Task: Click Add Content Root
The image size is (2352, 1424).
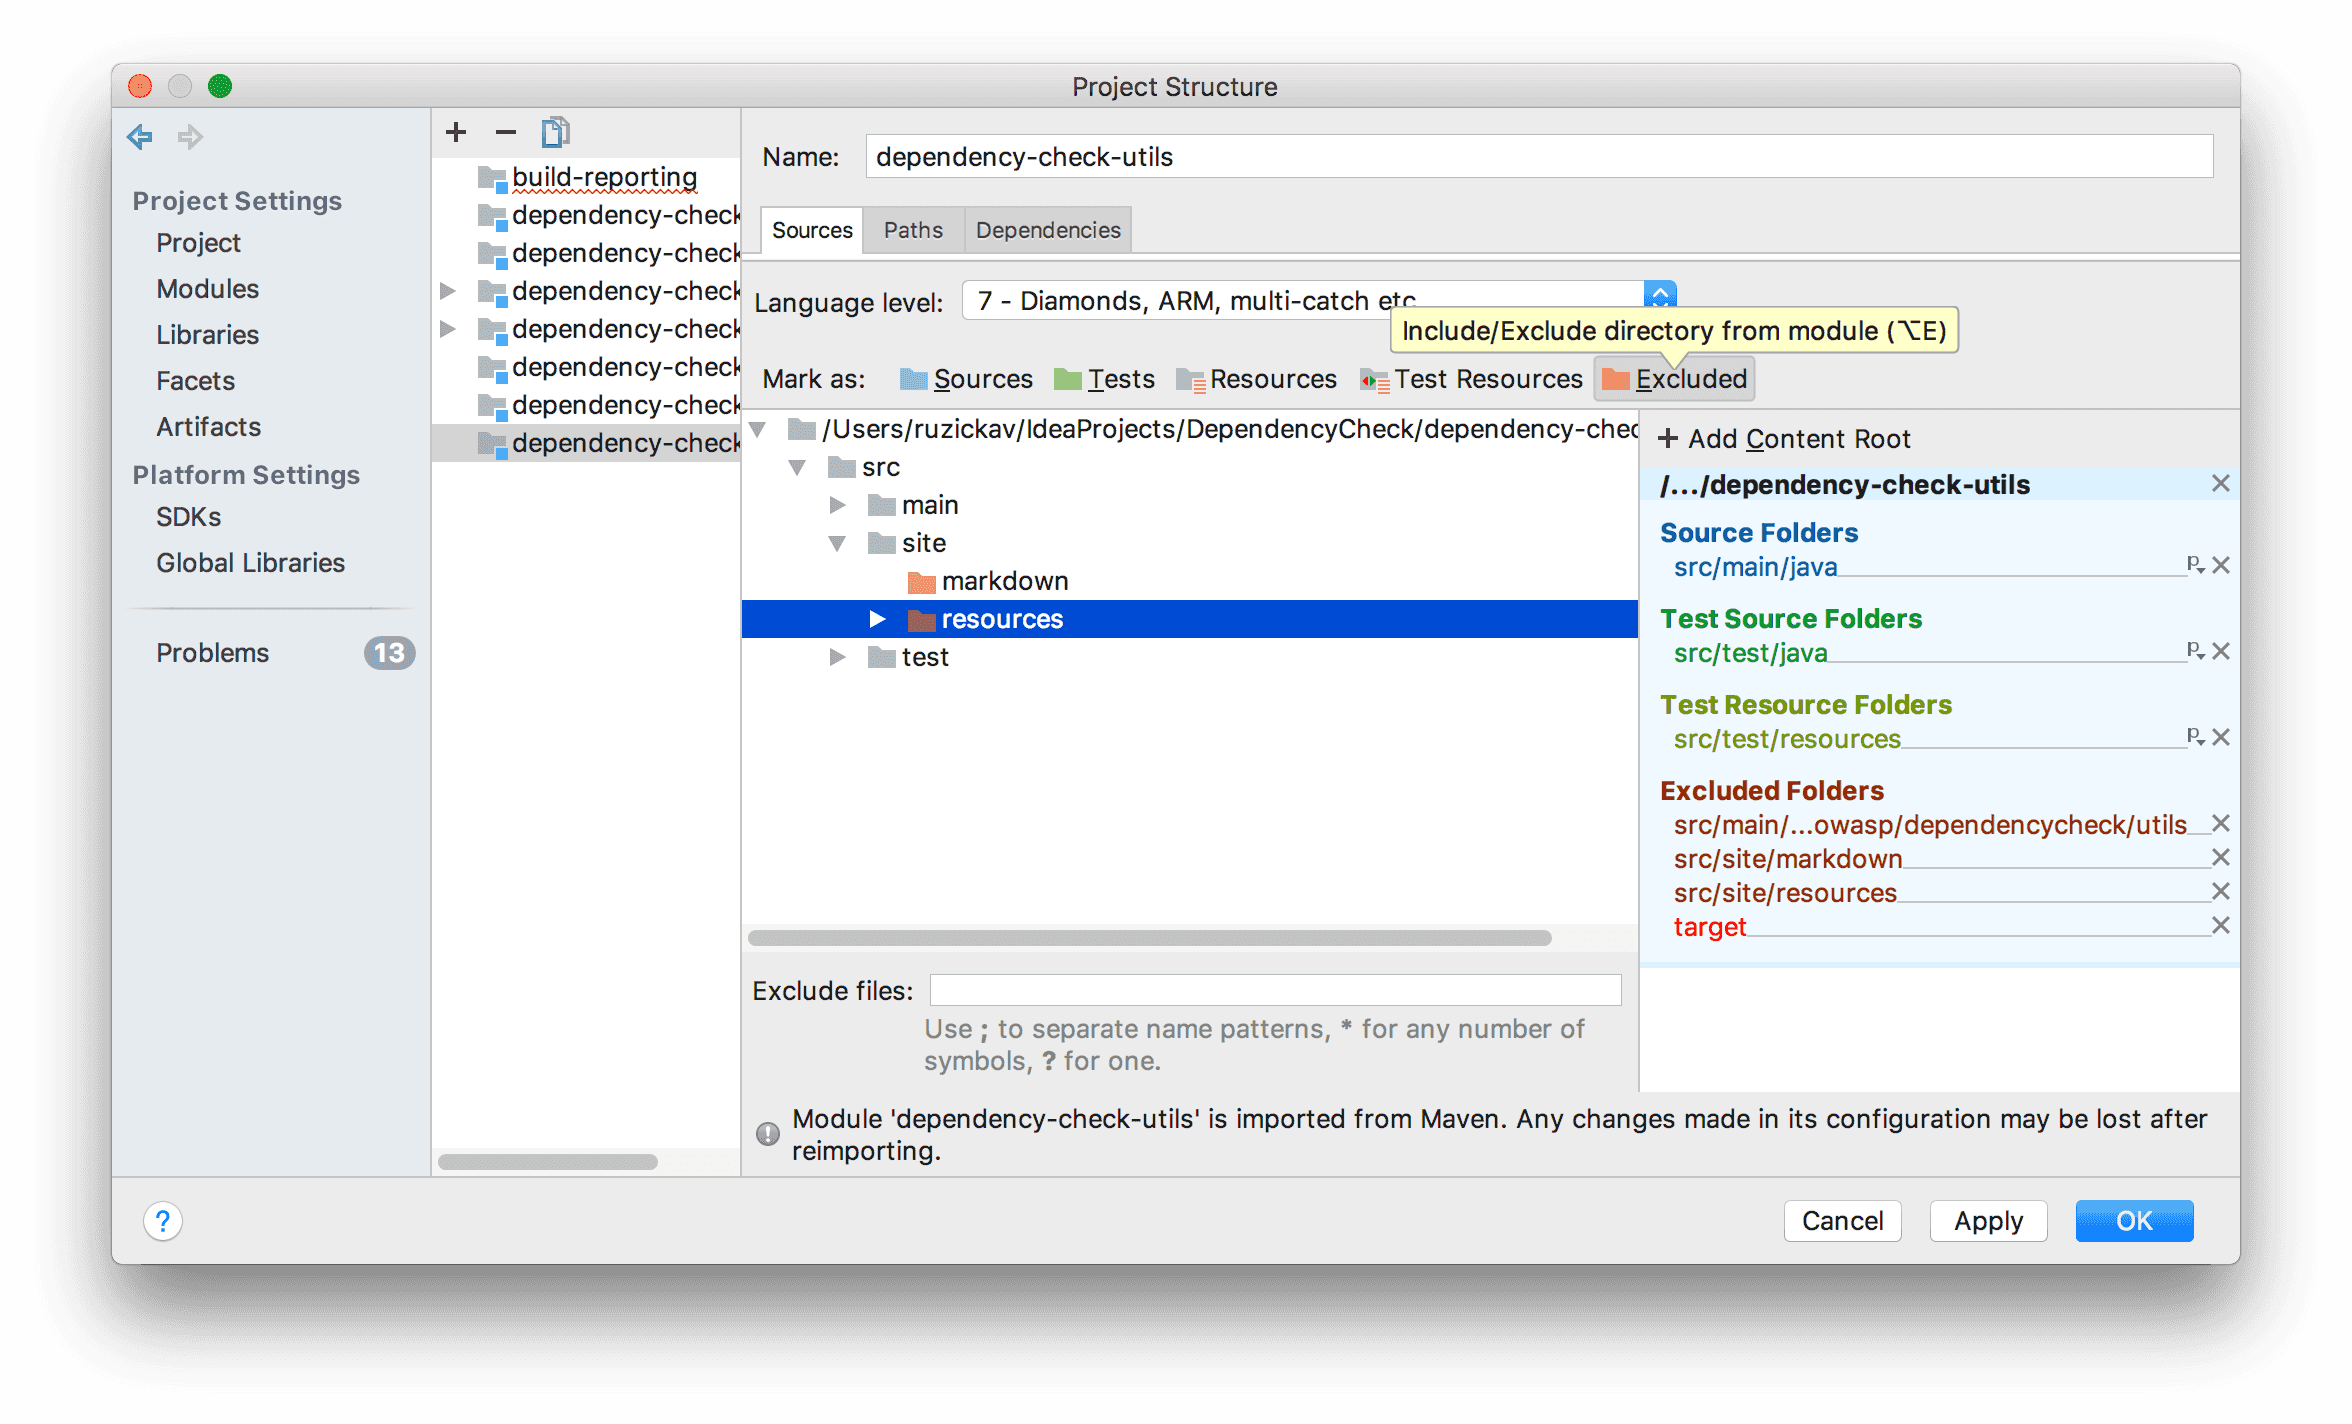Action: [1785, 439]
